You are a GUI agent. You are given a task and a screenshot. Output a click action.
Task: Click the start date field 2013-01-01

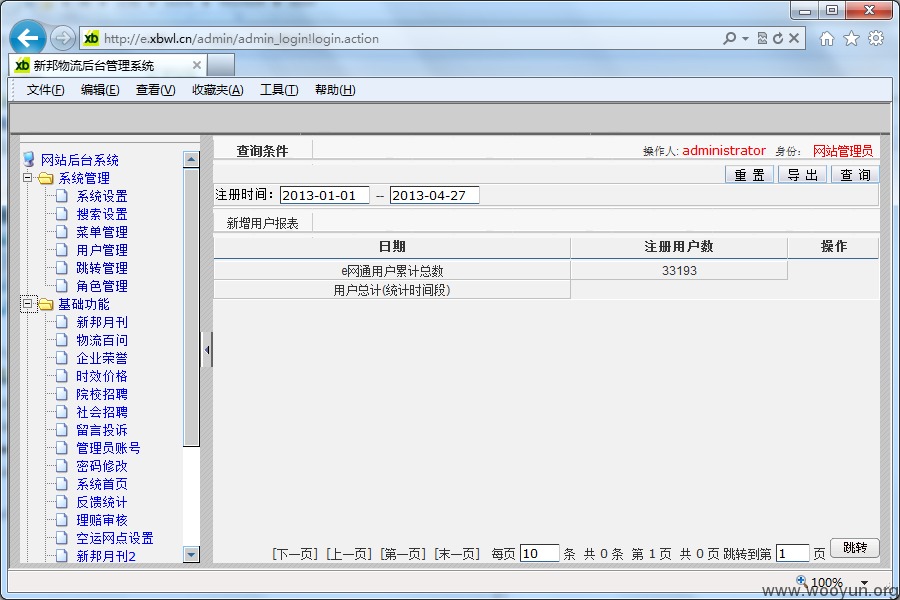[x=324, y=195]
